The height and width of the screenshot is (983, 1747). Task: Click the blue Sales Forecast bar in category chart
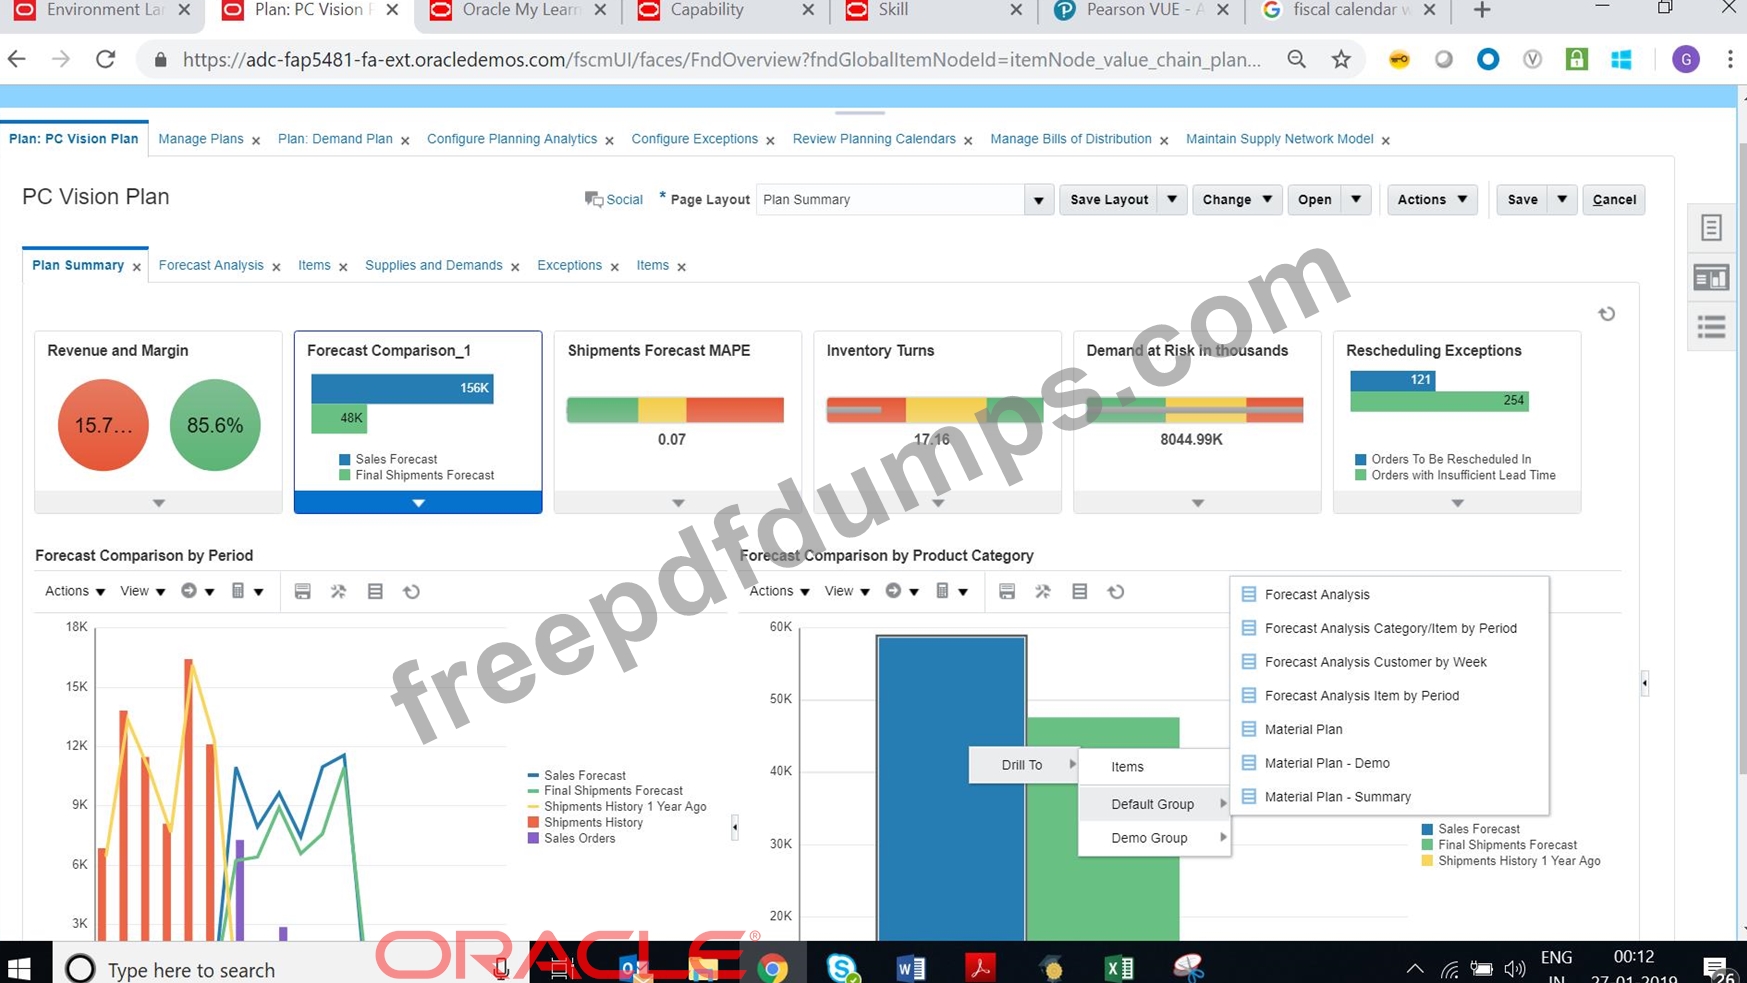[951, 788]
